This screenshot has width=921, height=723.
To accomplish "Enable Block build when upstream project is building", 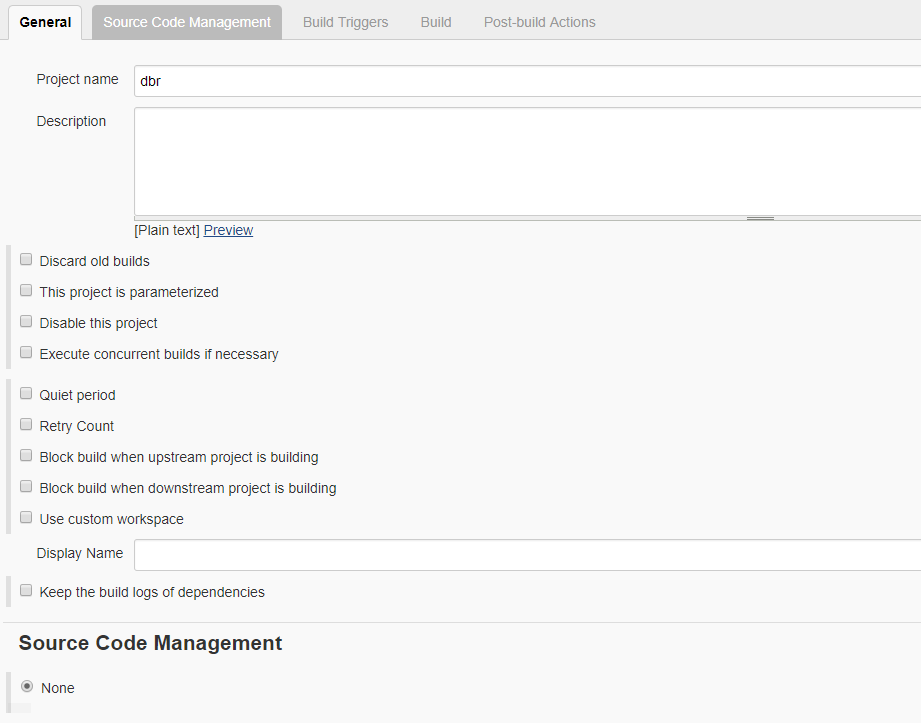I will click(27, 456).
